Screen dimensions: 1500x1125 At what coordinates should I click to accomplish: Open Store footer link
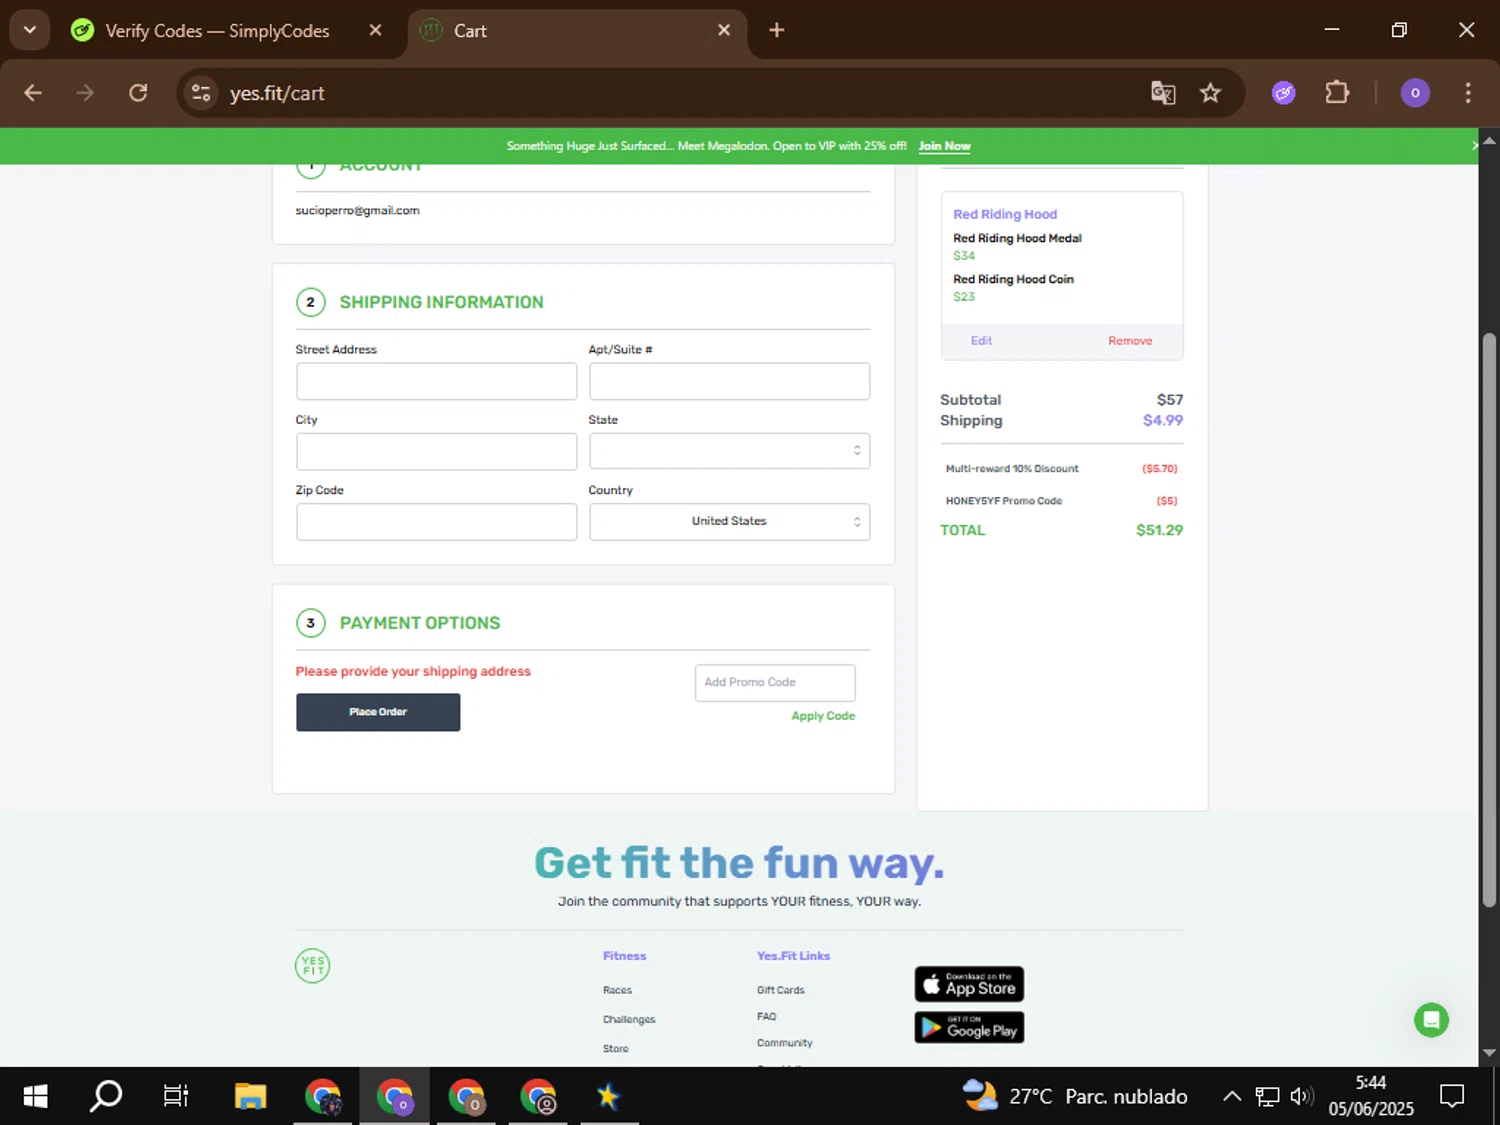(616, 1048)
